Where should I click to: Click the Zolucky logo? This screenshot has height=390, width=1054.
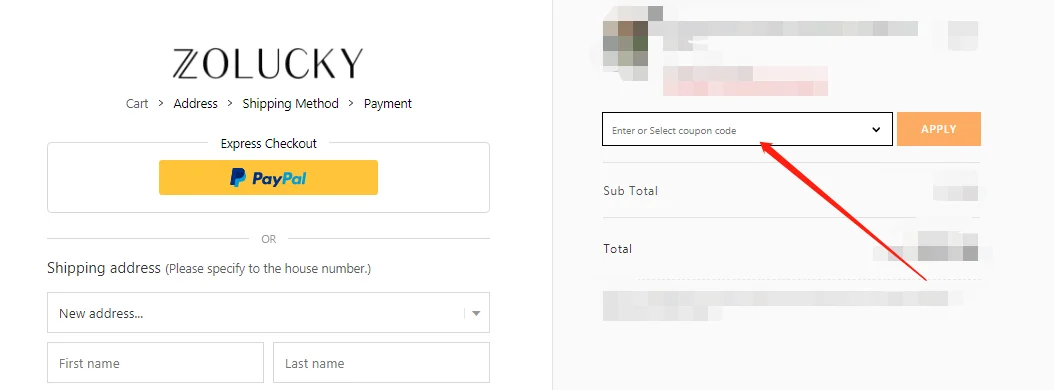point(268,63)
